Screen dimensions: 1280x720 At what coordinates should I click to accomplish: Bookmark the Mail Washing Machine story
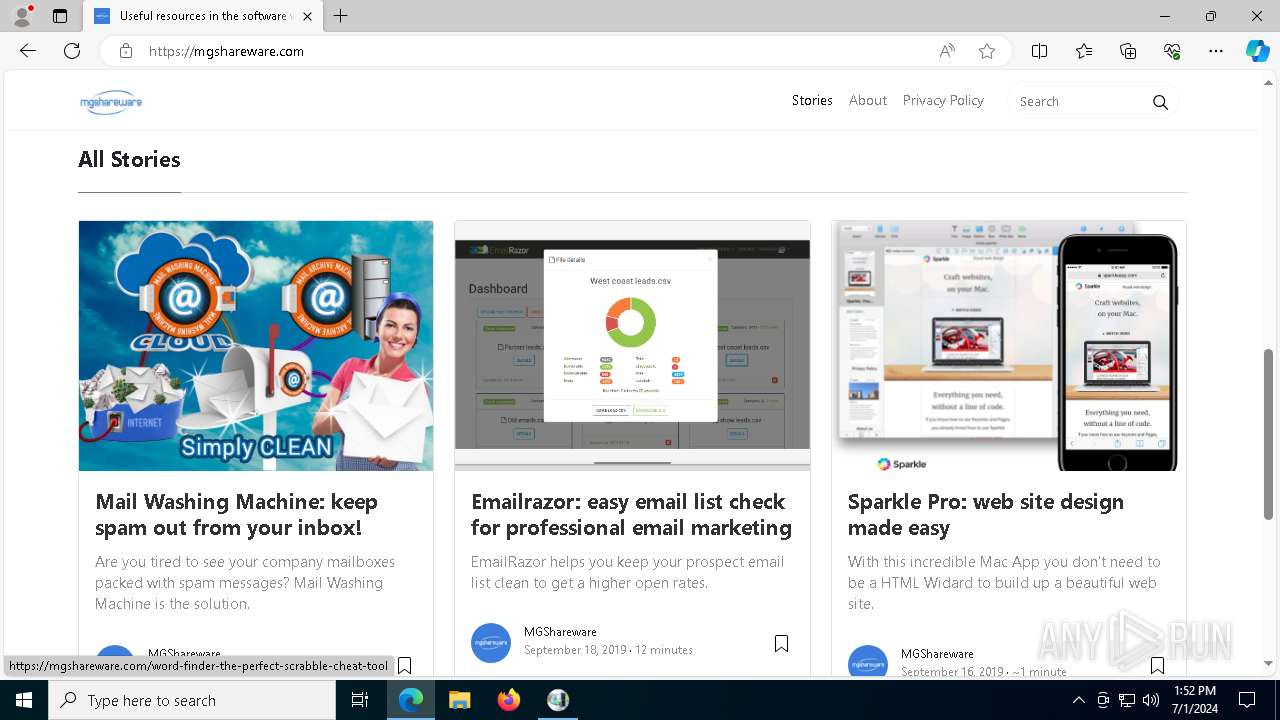404,665
